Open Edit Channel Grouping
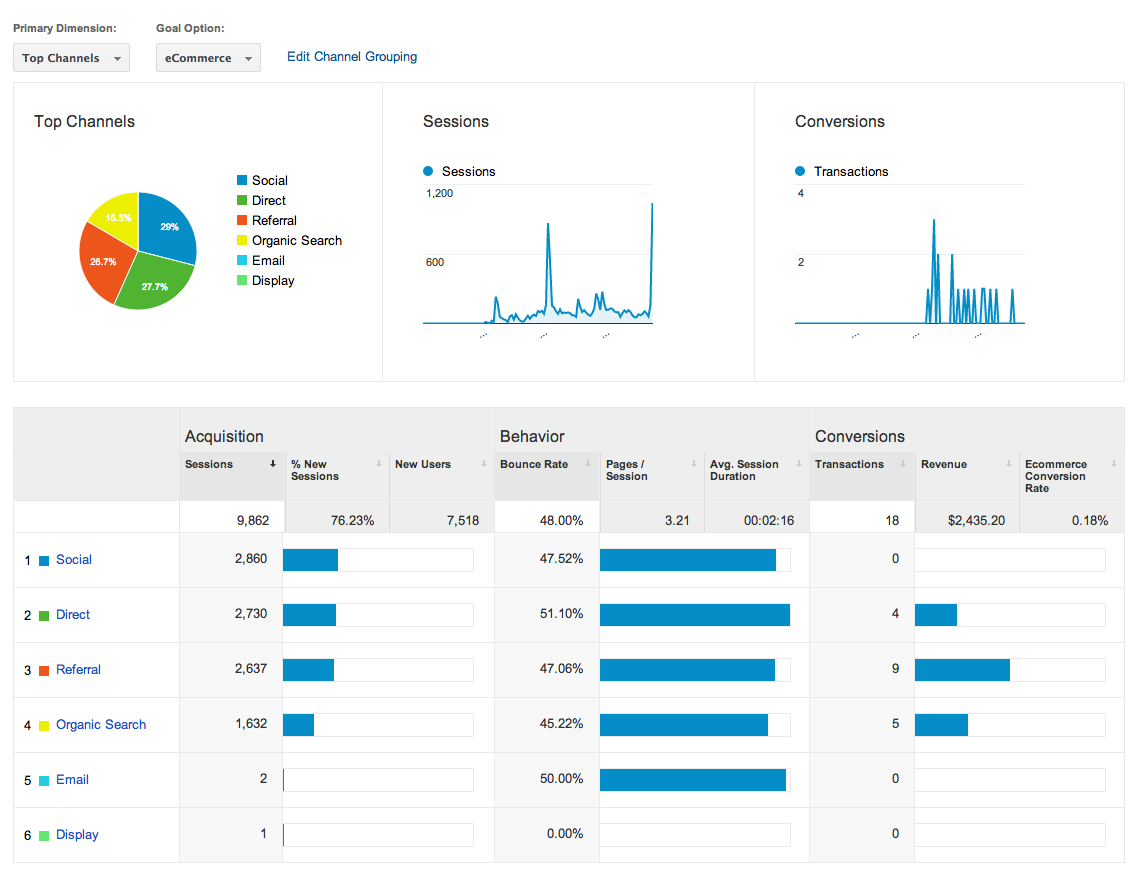The height and width of the screenshot is (881, 1135). (351, 57)
